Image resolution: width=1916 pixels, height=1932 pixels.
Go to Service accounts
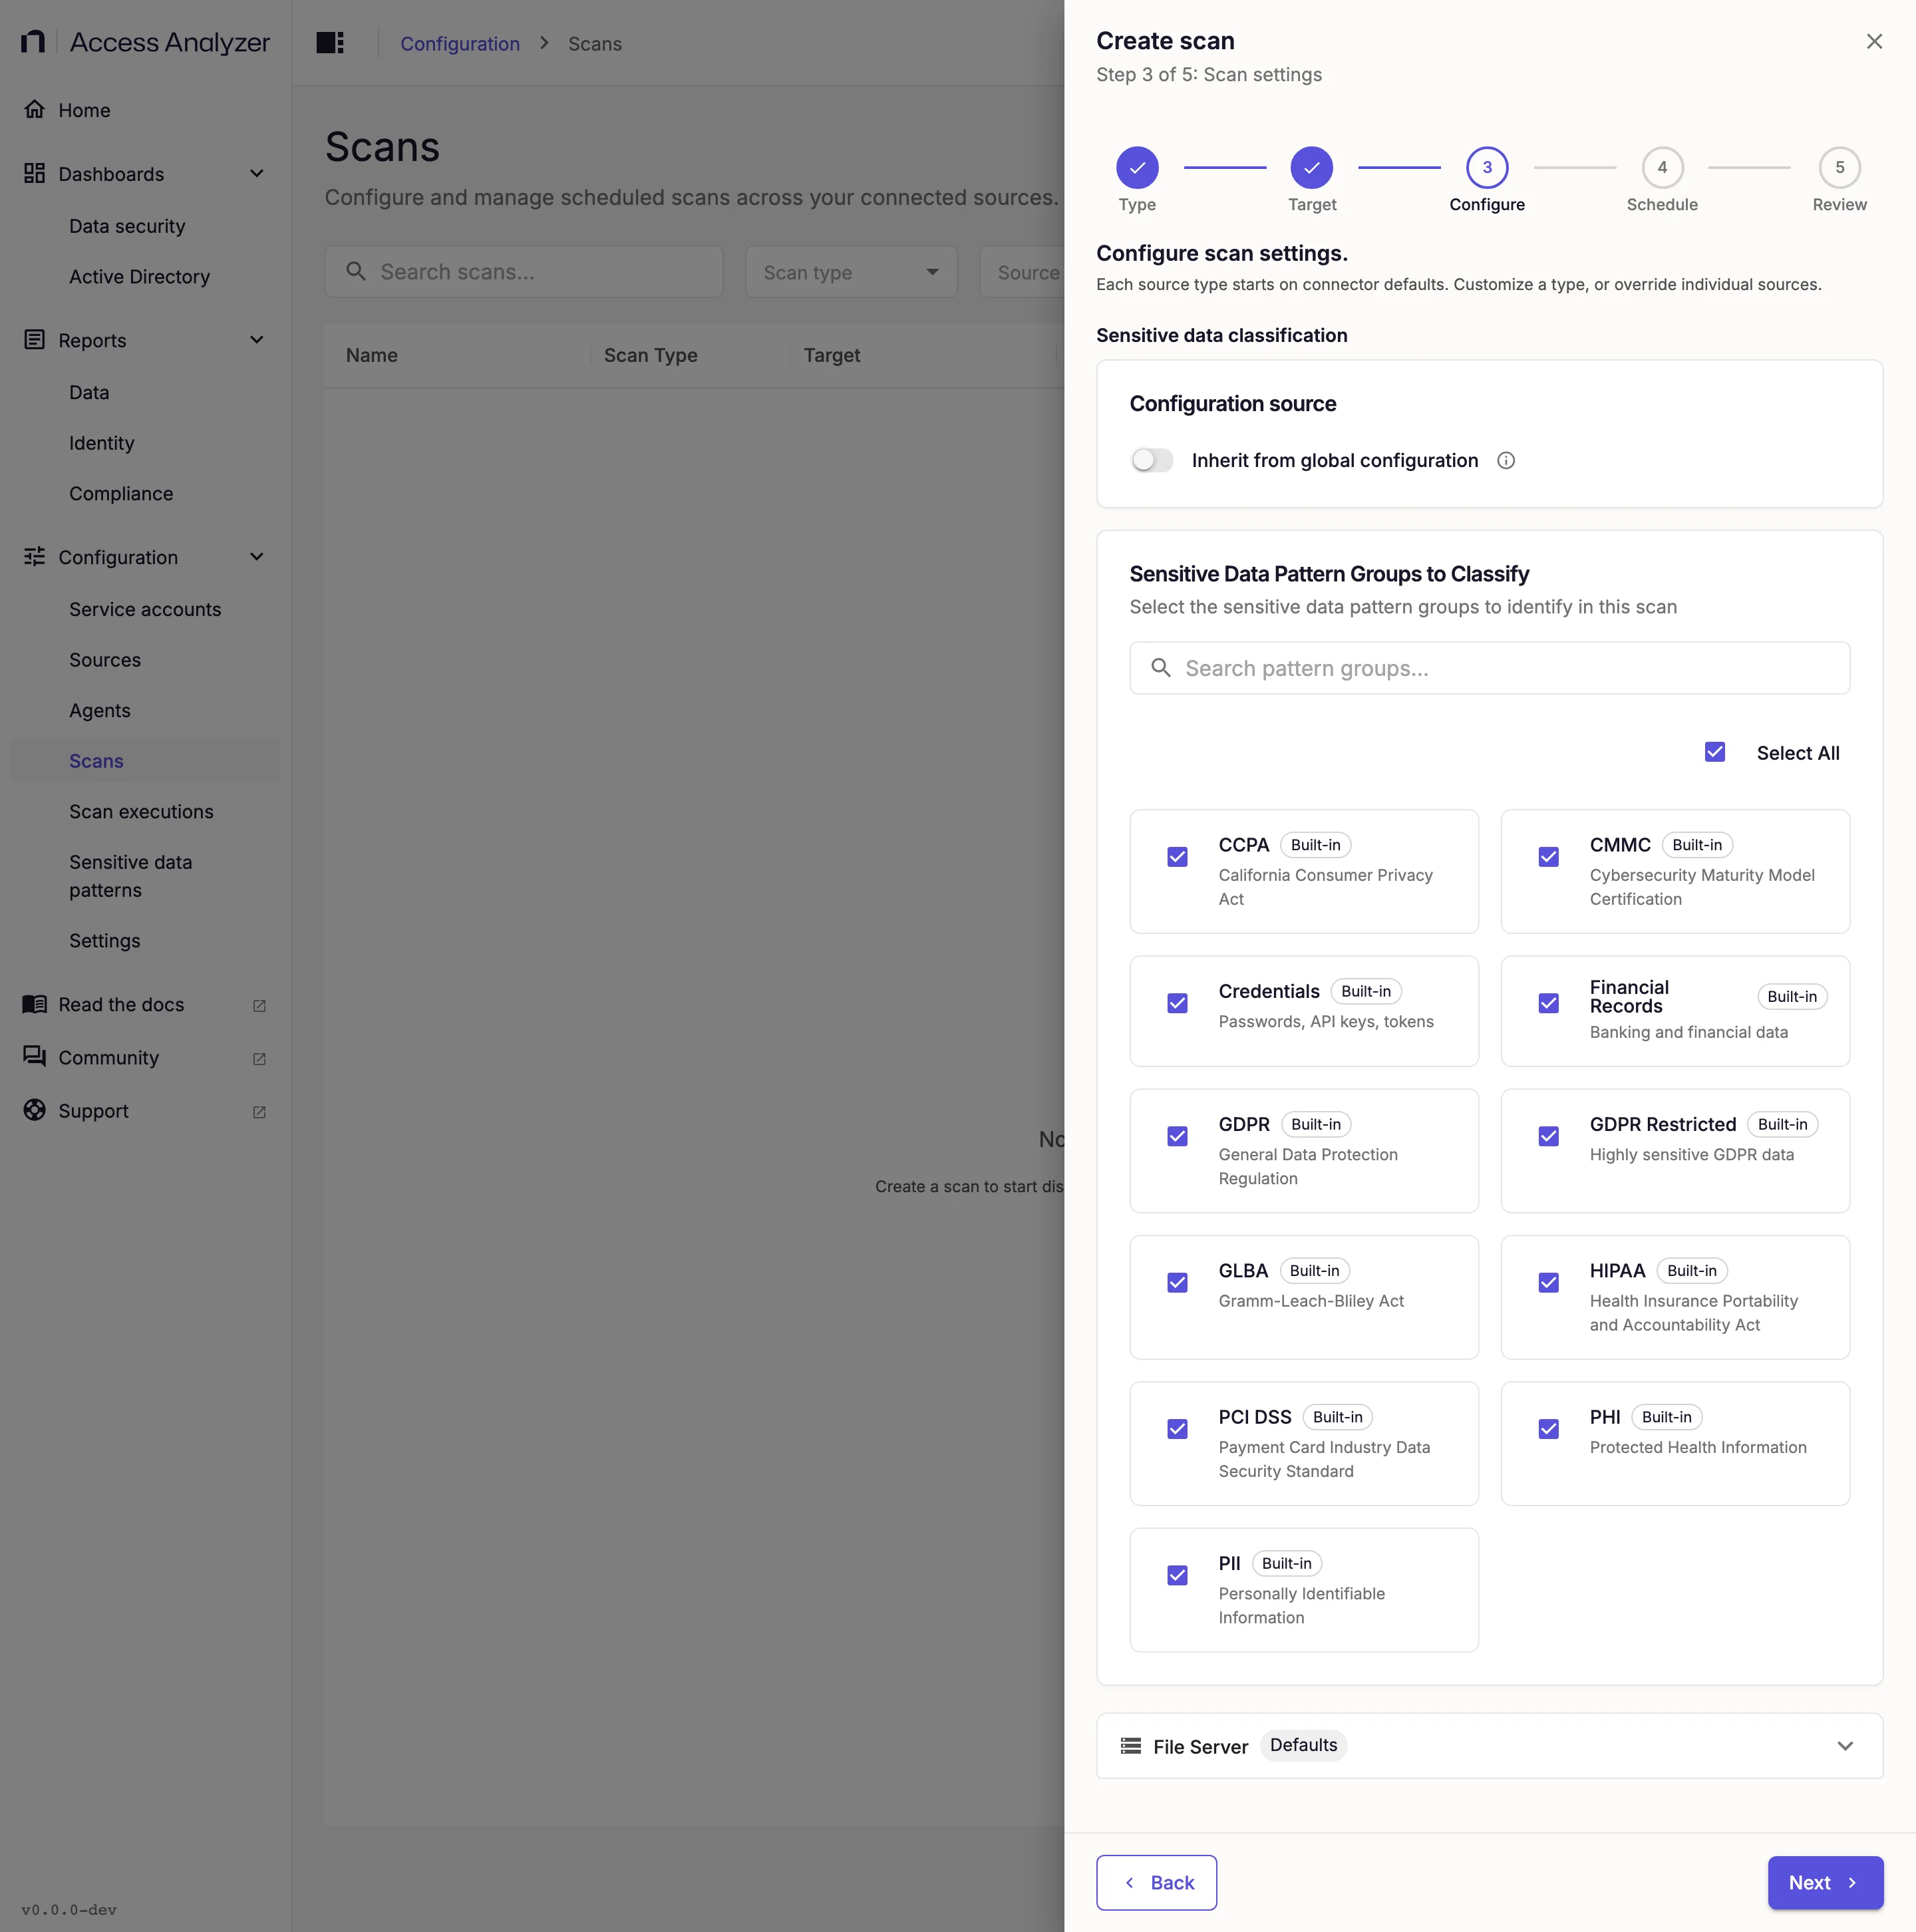(x=145, y=609)
